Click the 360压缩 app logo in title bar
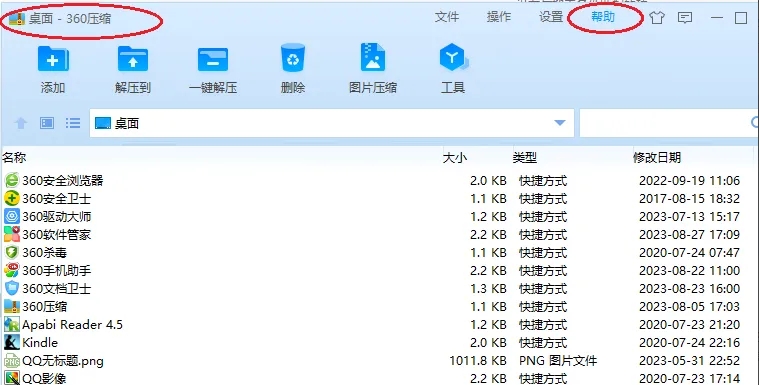This screenshot has height=385, width=759. [17, 18]
